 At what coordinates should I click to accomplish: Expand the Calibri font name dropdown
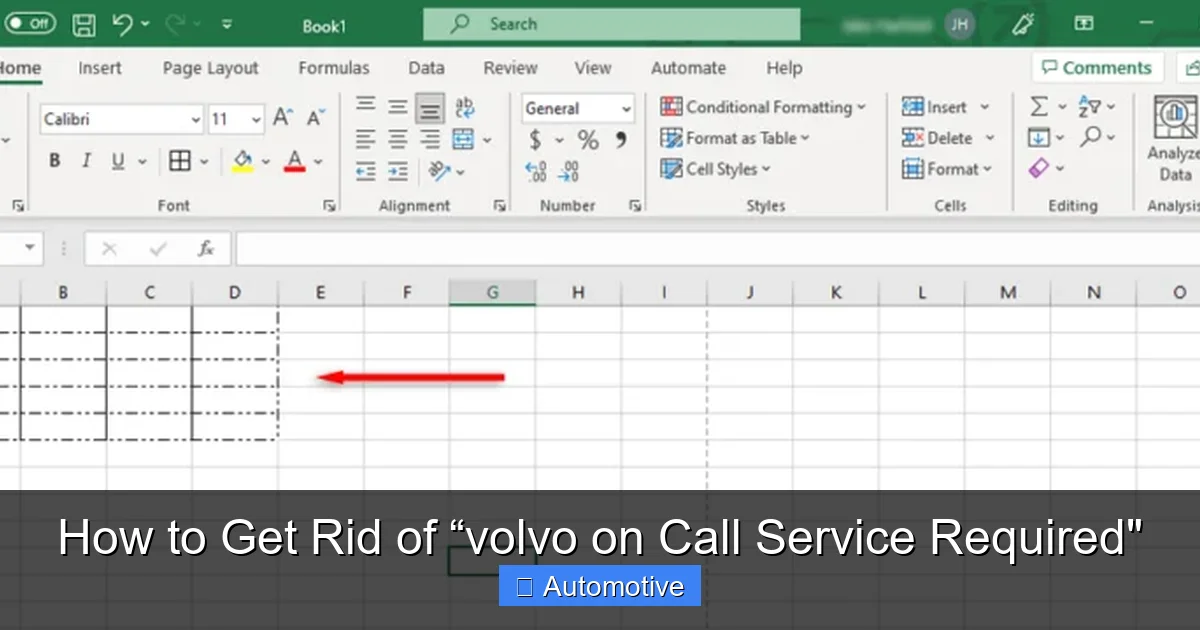[195, 120]
